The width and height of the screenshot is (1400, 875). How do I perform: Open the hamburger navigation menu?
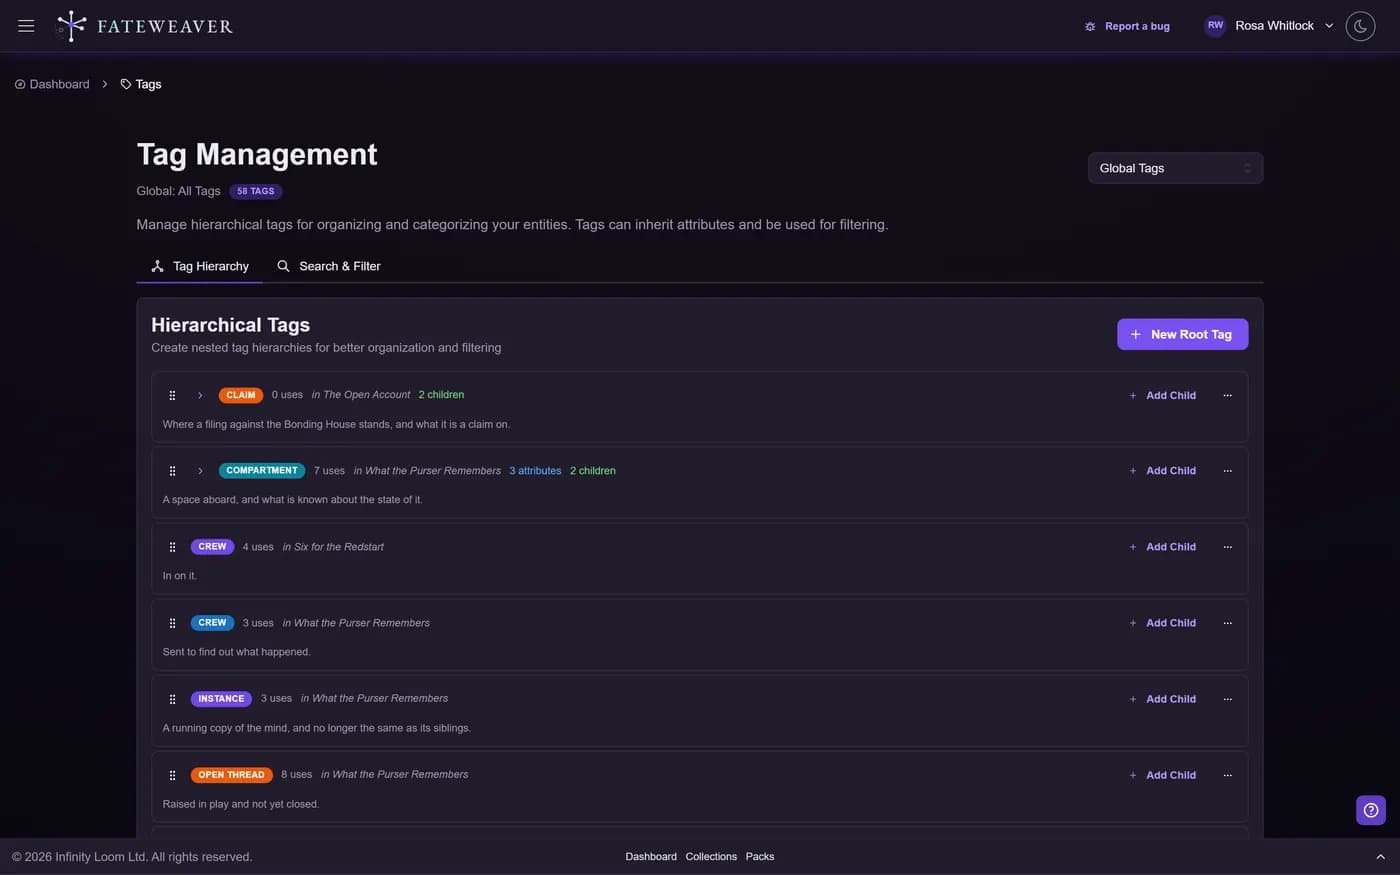[26, 26]
